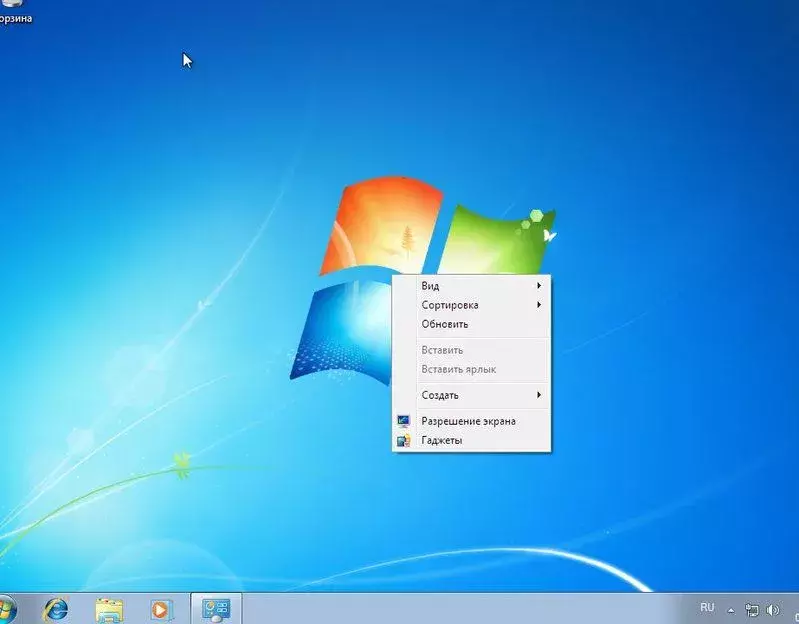Switch to the Control Panel taskbar window
The width and height of the screenshot is (799, 624).
coord(216,609)
